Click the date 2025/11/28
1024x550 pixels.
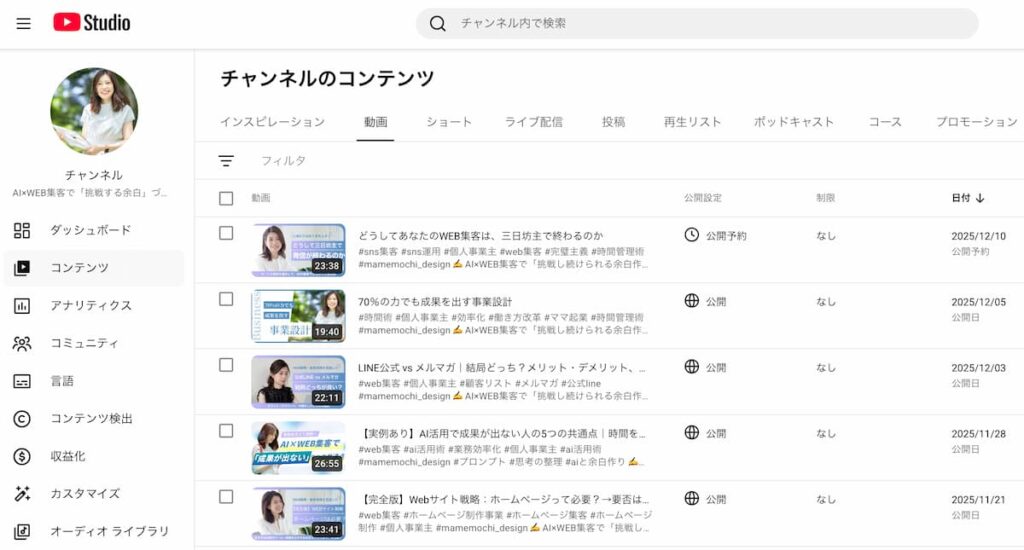[x=978, y=434]
